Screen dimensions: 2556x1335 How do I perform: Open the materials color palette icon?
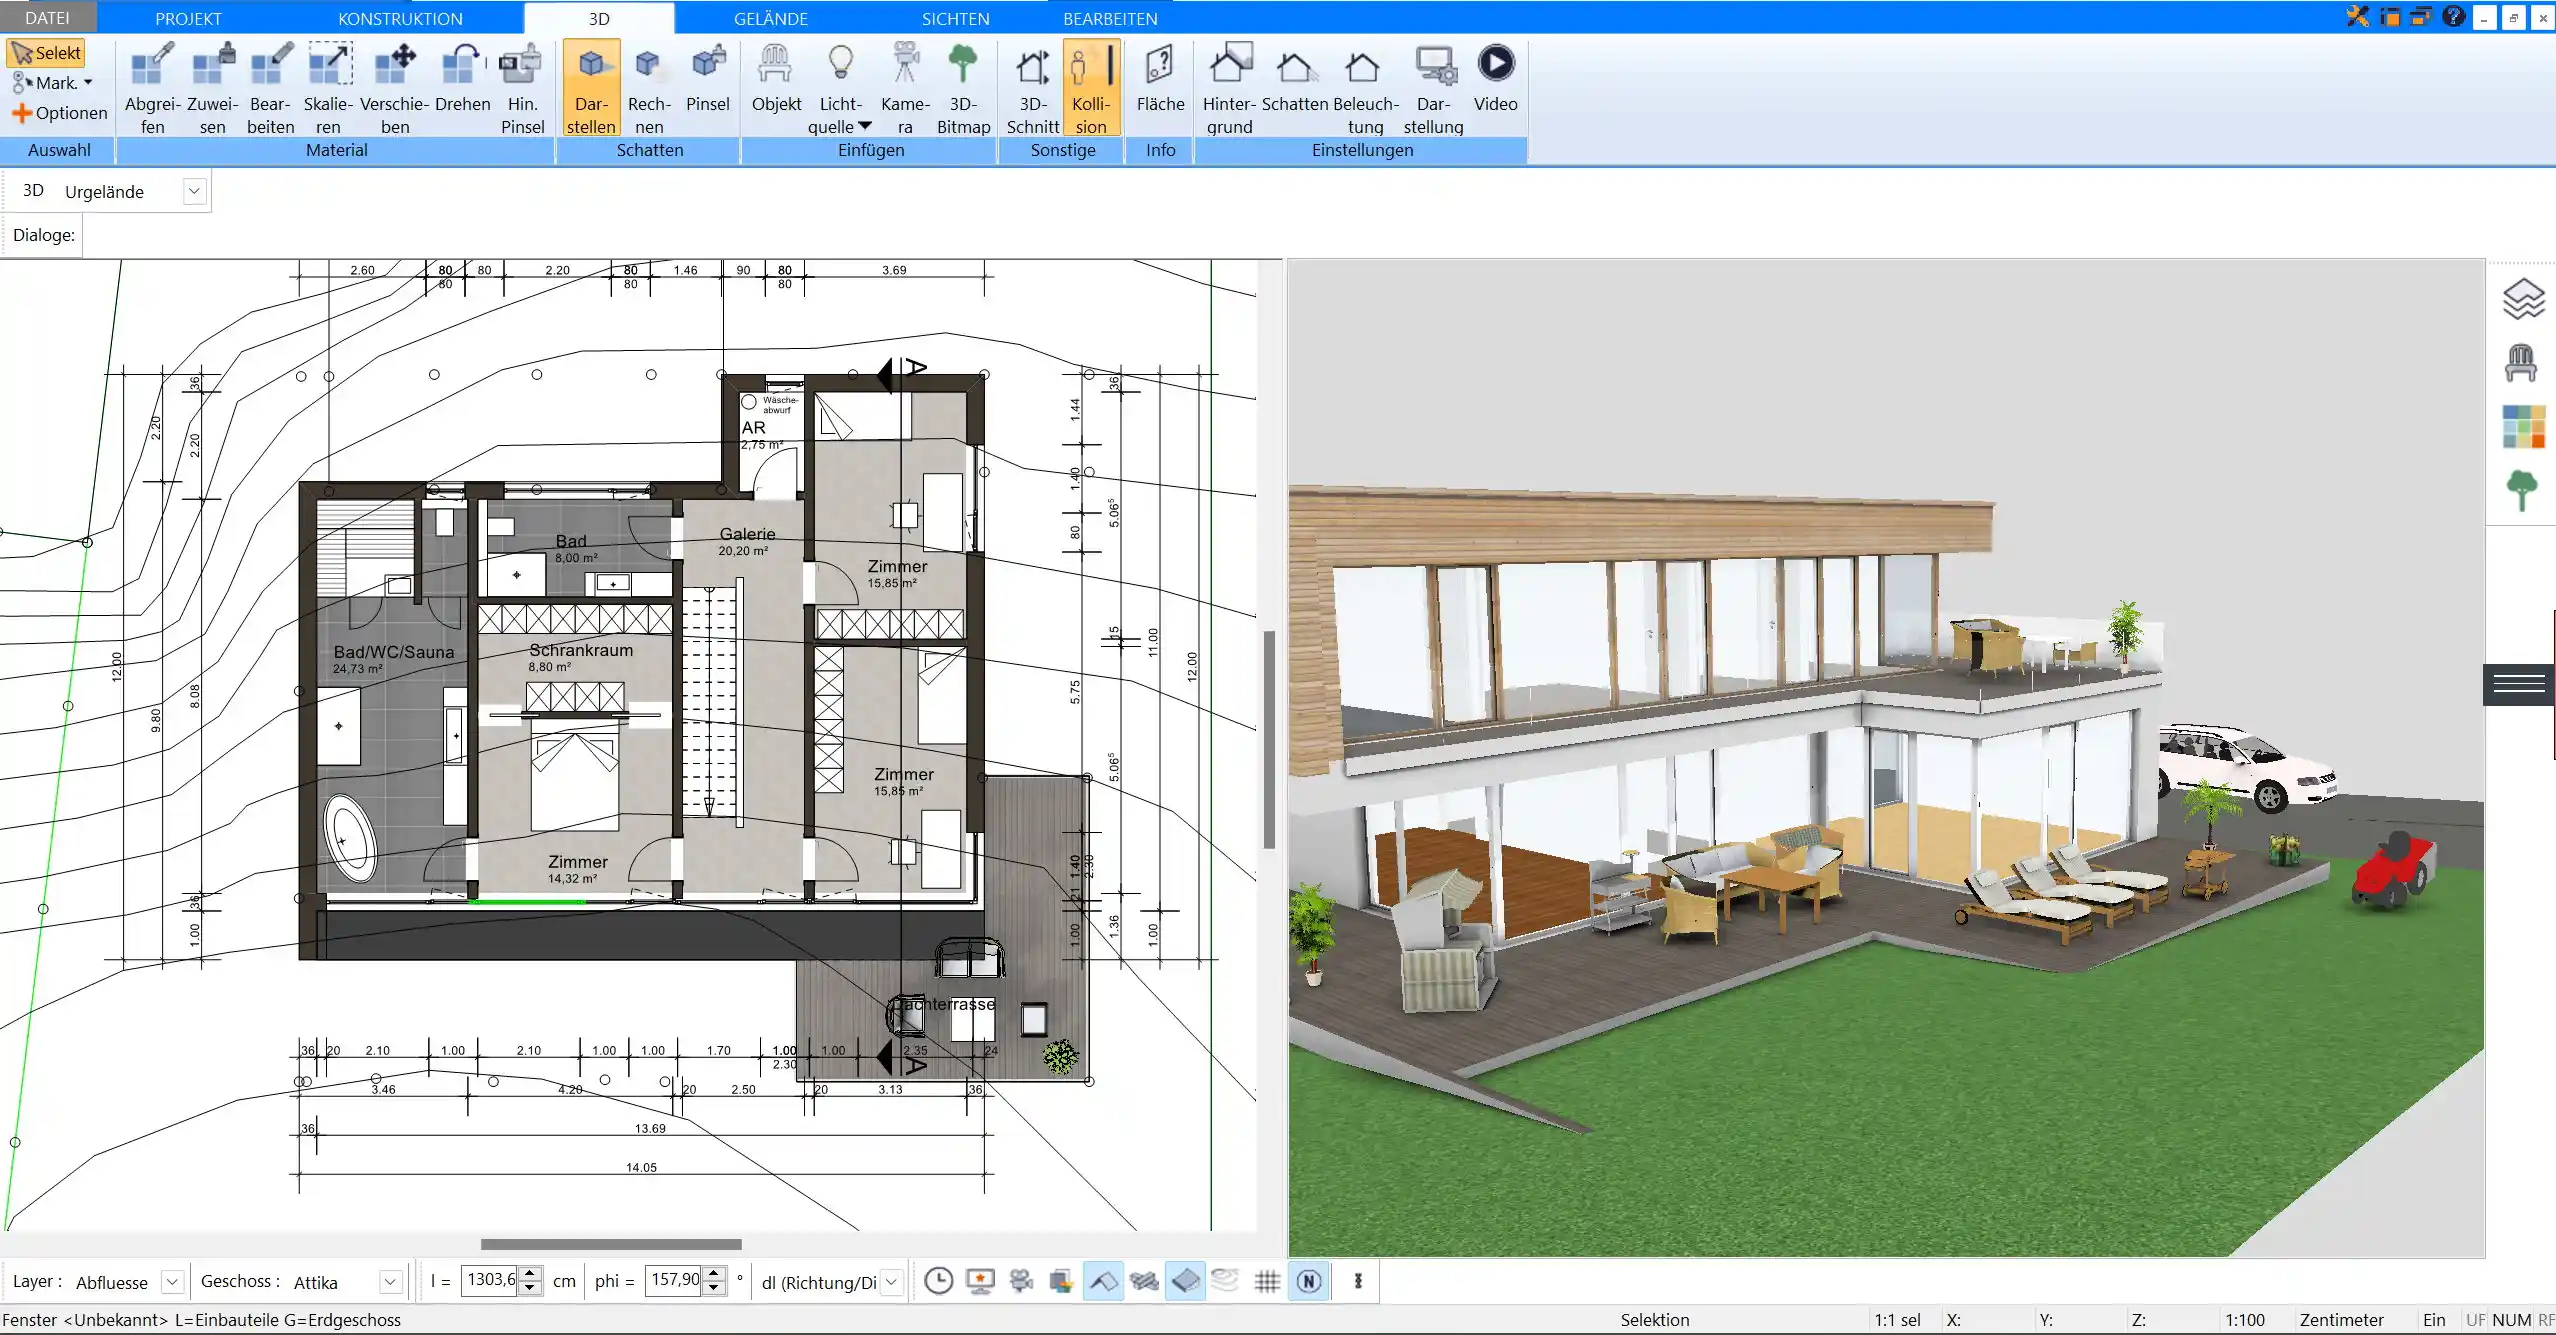pos(2523,426)
